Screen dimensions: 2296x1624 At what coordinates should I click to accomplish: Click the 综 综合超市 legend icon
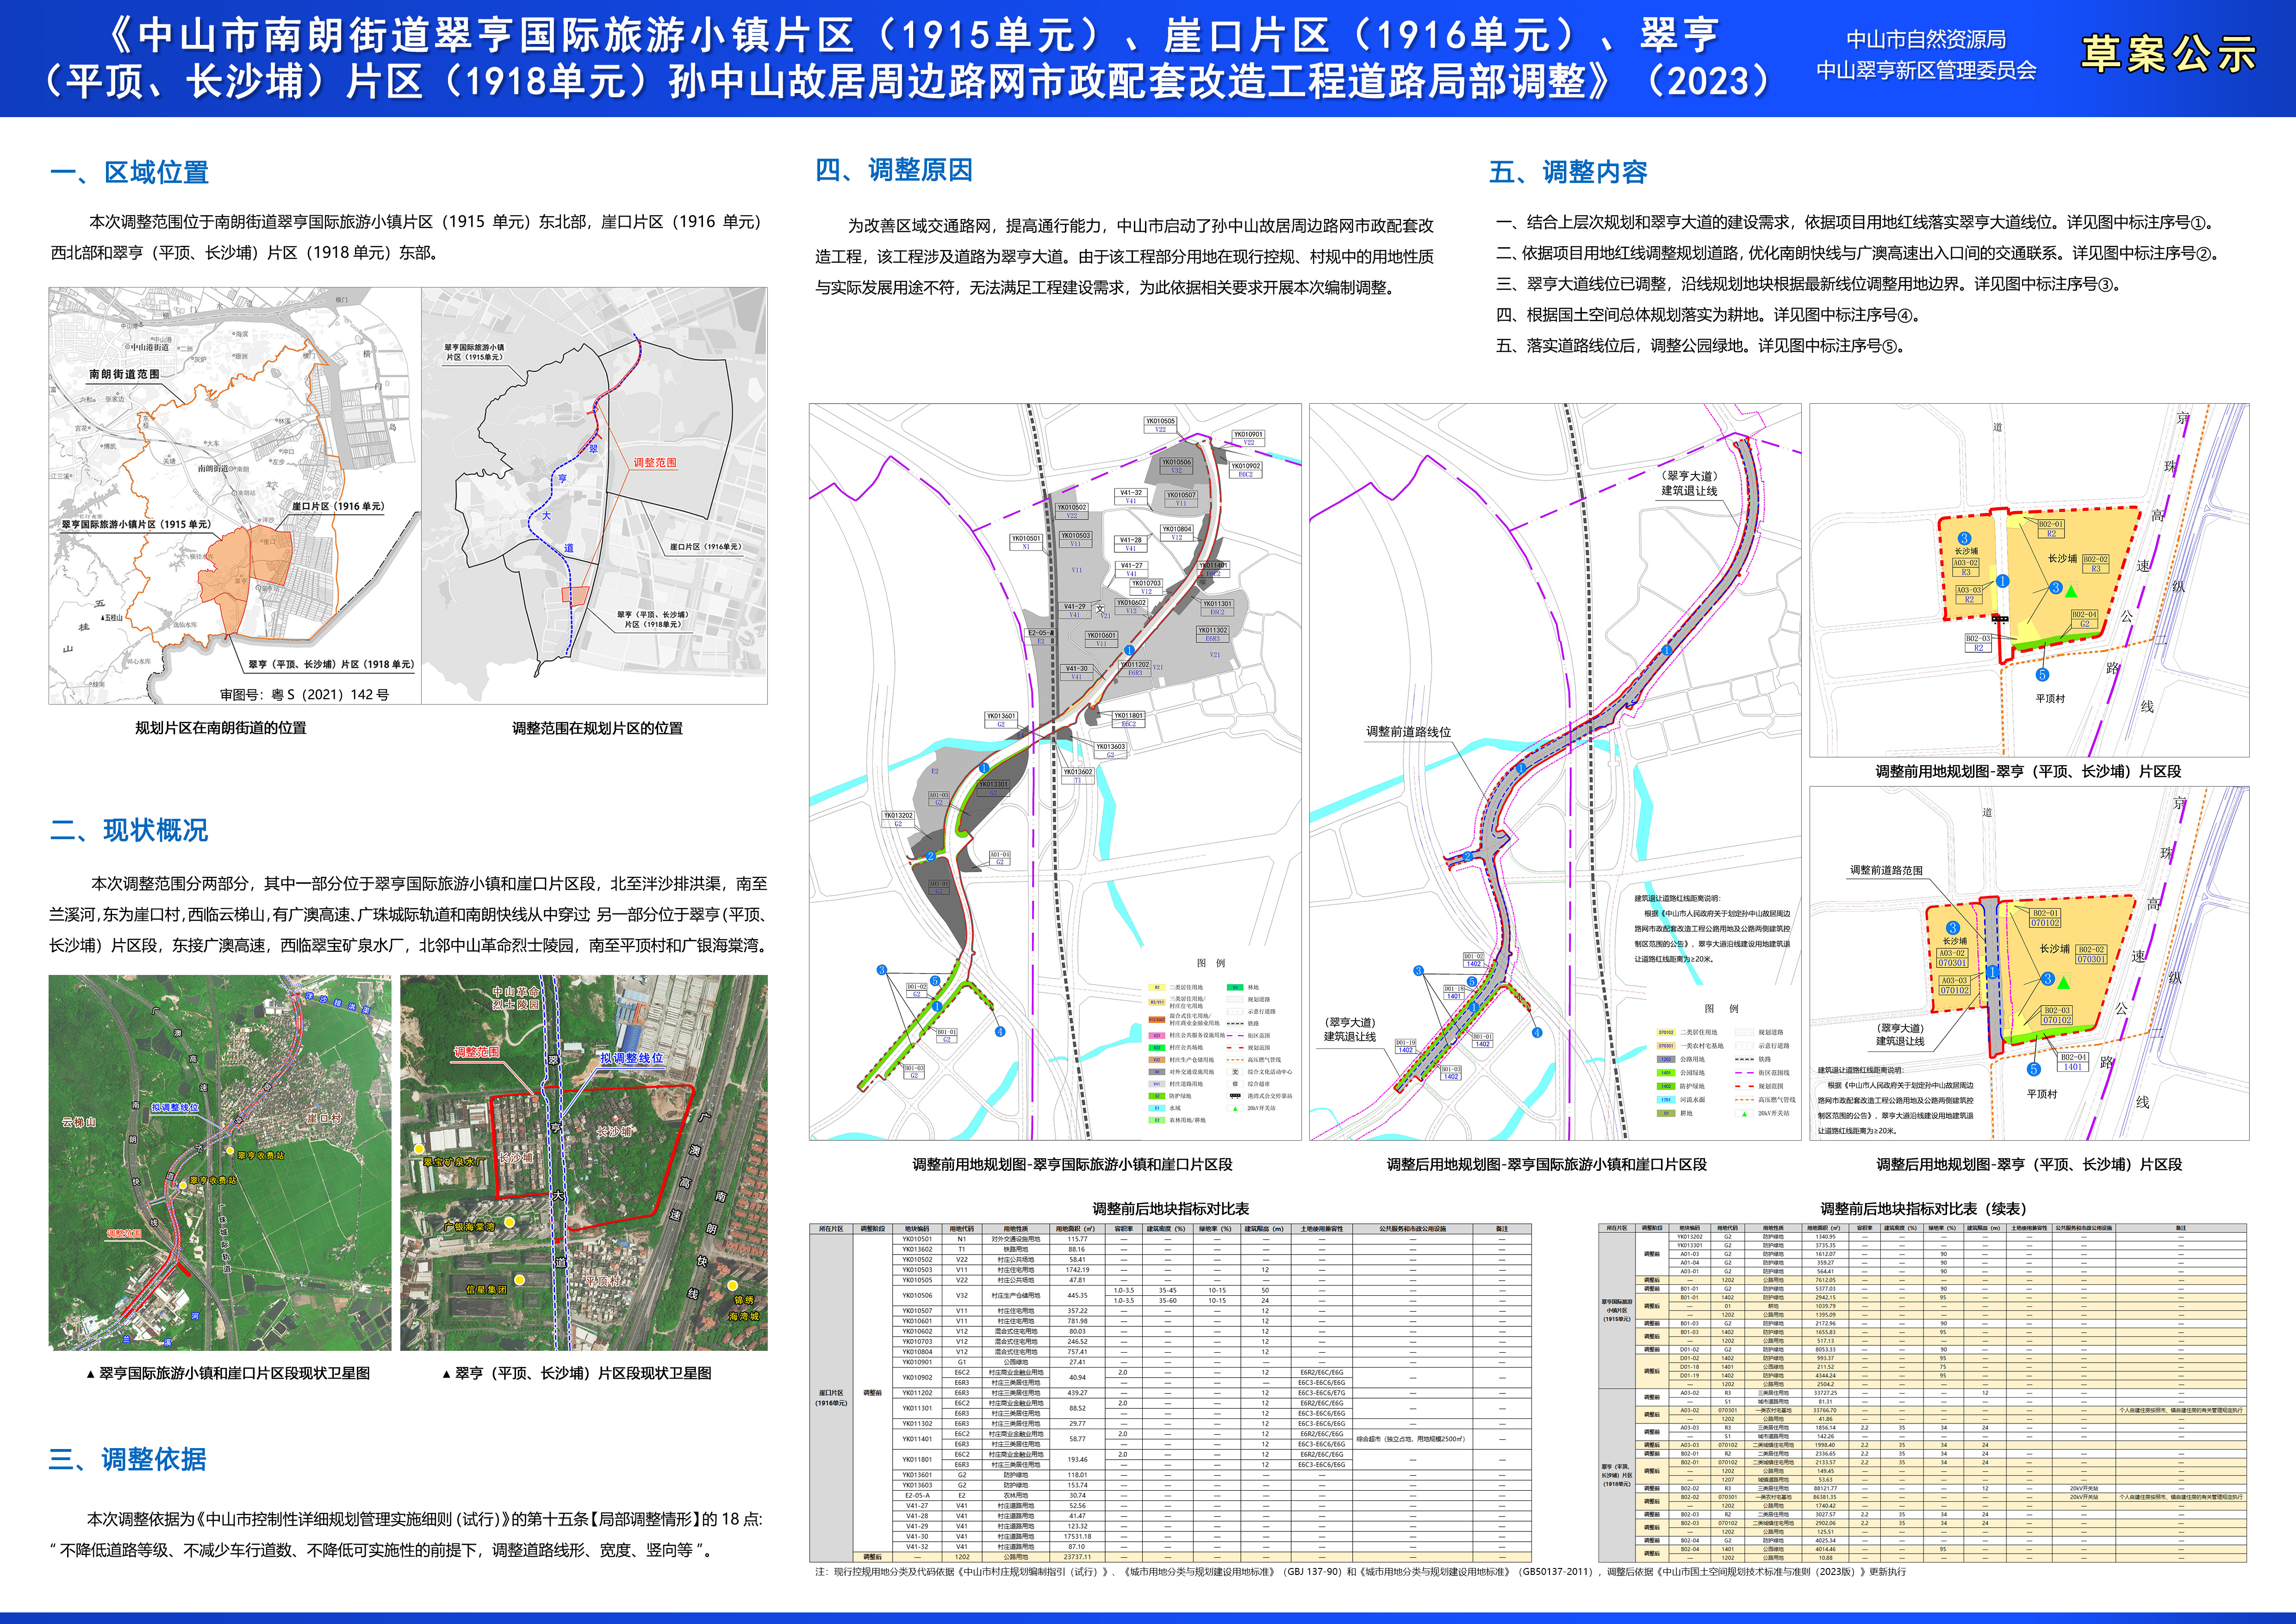(1235, 1084)
